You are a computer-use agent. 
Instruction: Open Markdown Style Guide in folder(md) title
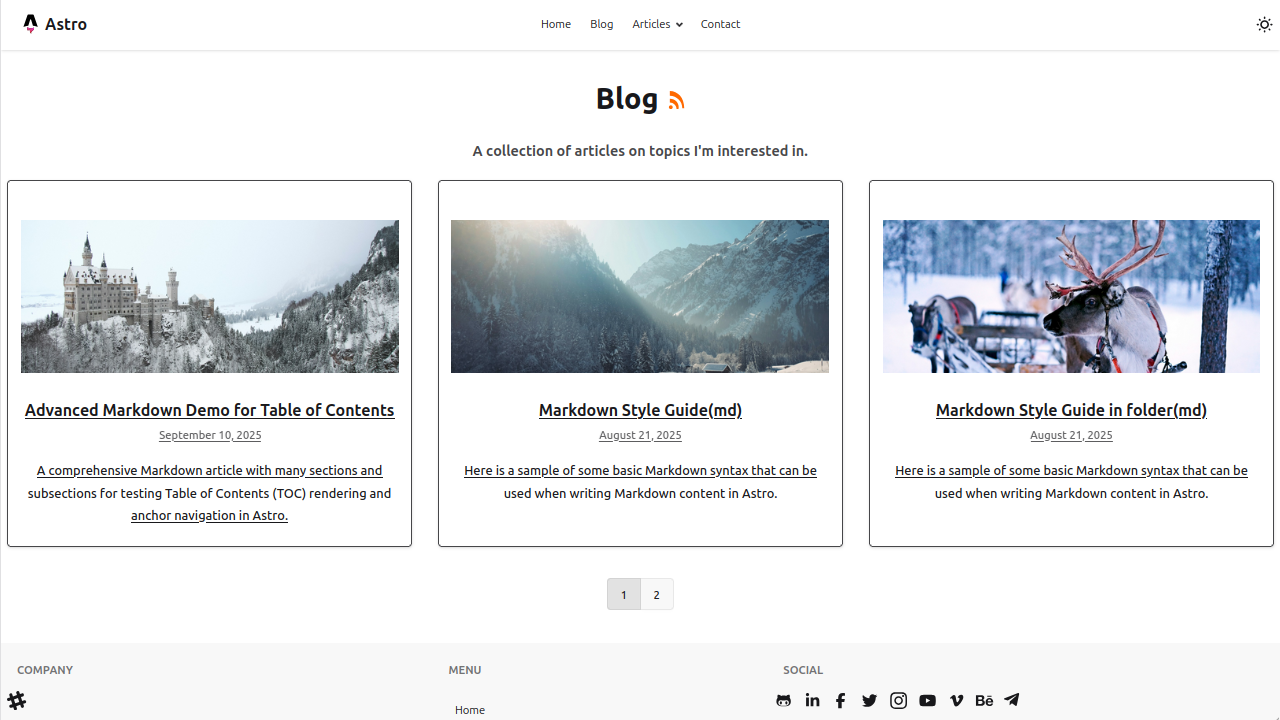tap(1071, 410)
